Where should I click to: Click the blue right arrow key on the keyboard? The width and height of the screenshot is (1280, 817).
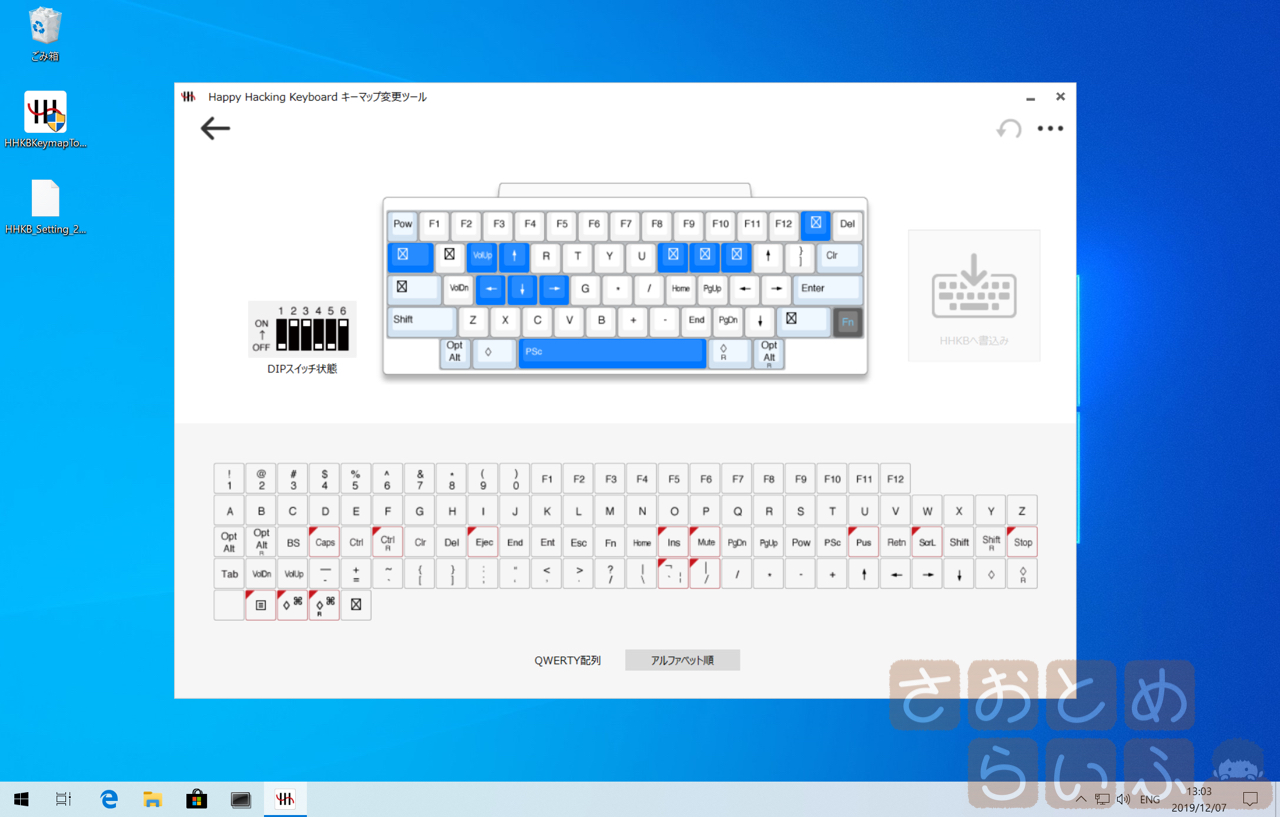point(554,289)
